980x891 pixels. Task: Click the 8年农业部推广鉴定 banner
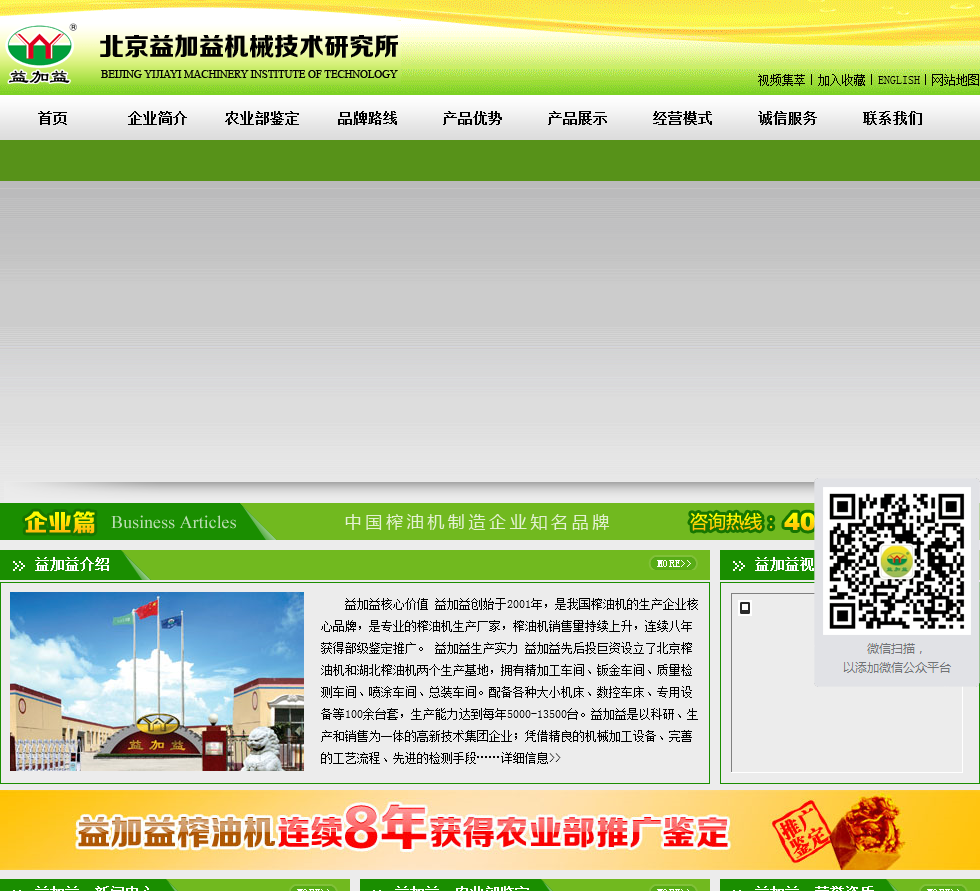(x=490, y=830)
